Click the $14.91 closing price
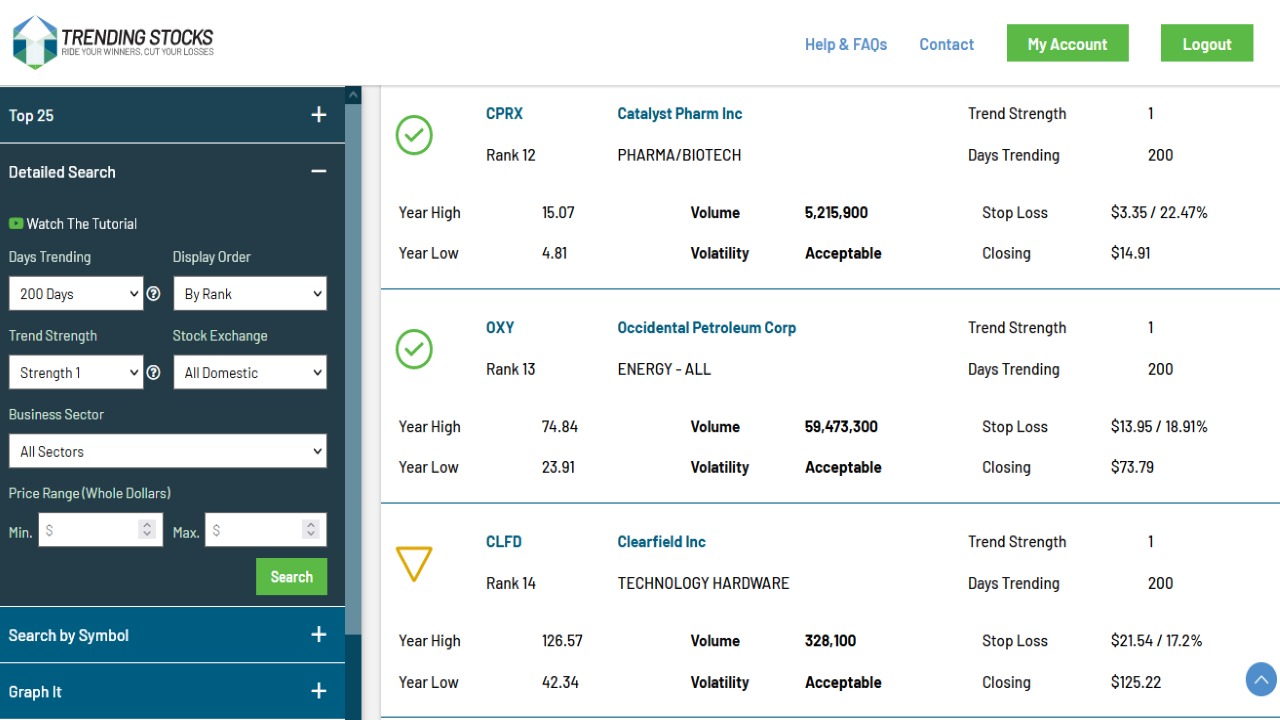The height and width of the screenshot is (720, 1280). point(1131,253)
